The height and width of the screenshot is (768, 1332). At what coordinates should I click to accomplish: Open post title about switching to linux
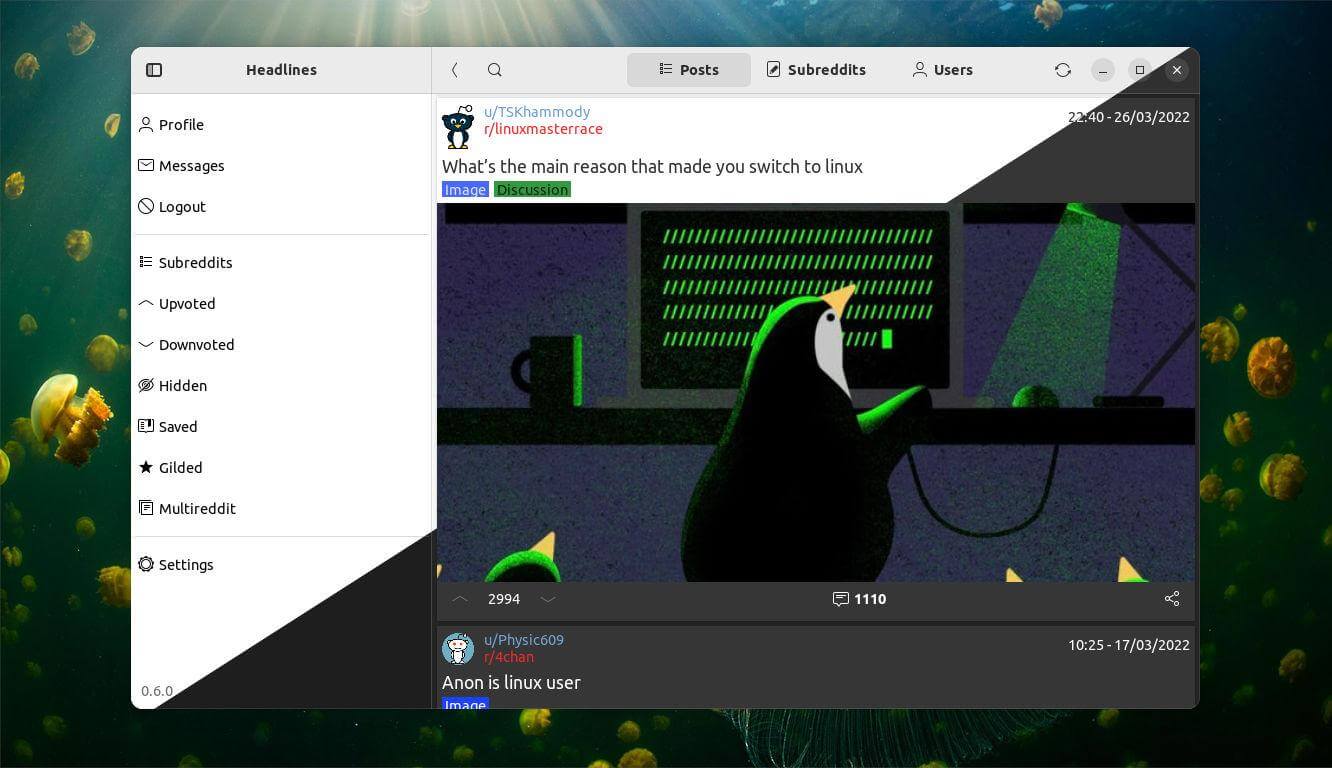tap(652, 167)
